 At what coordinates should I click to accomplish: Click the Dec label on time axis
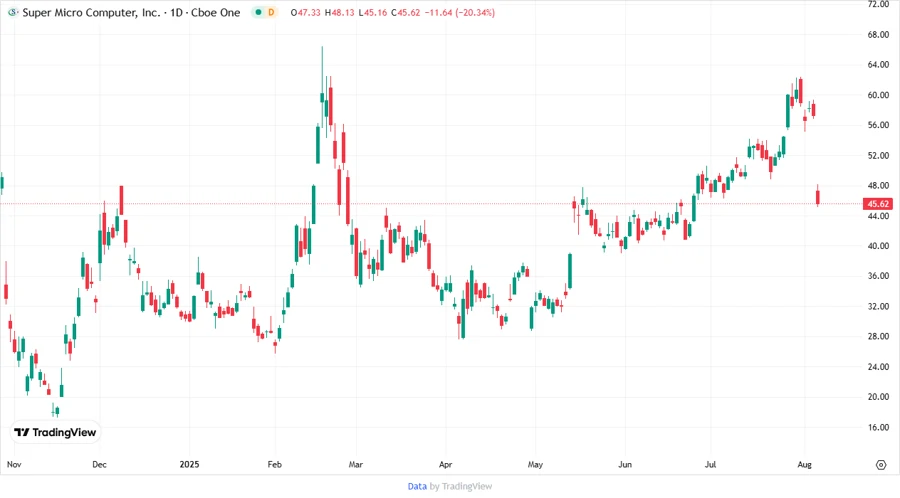[x=99, y=464]
